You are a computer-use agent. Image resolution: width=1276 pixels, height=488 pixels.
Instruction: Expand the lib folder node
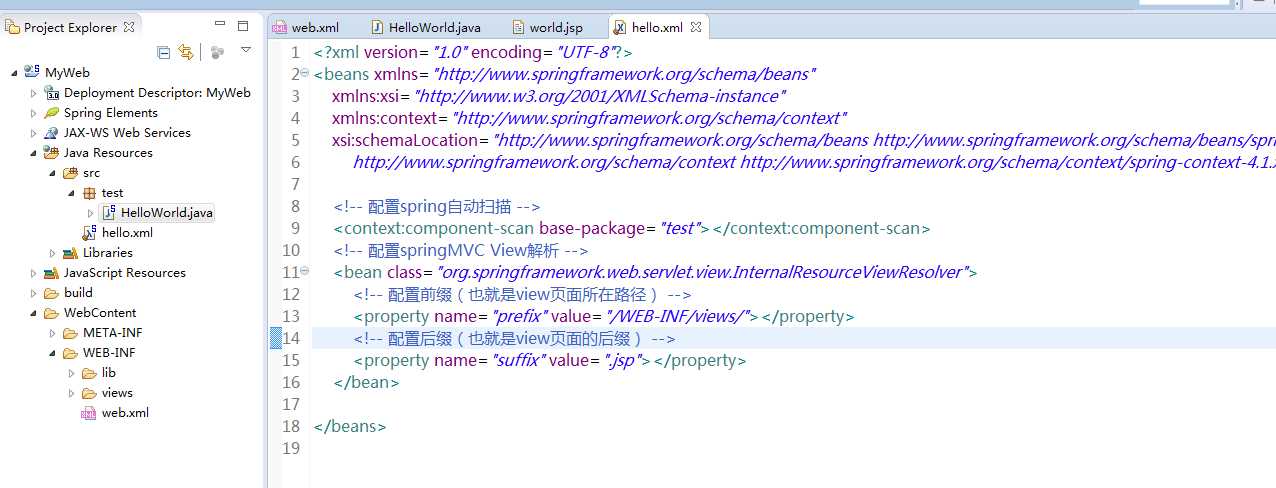click(71, 372)
